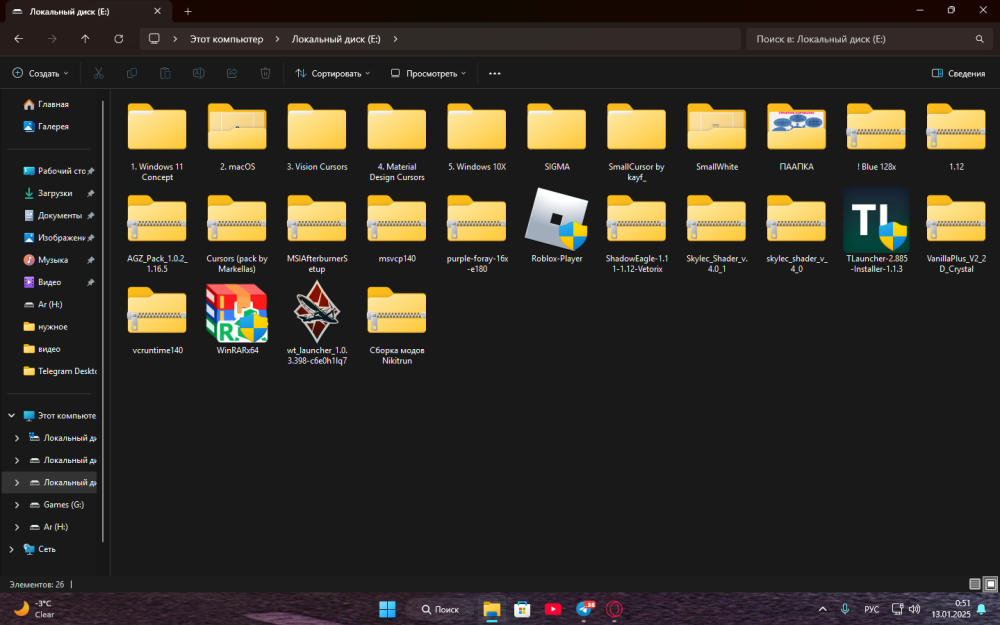Open Главная in the navigation pane

pyautogui.click(x=53, y=104)
